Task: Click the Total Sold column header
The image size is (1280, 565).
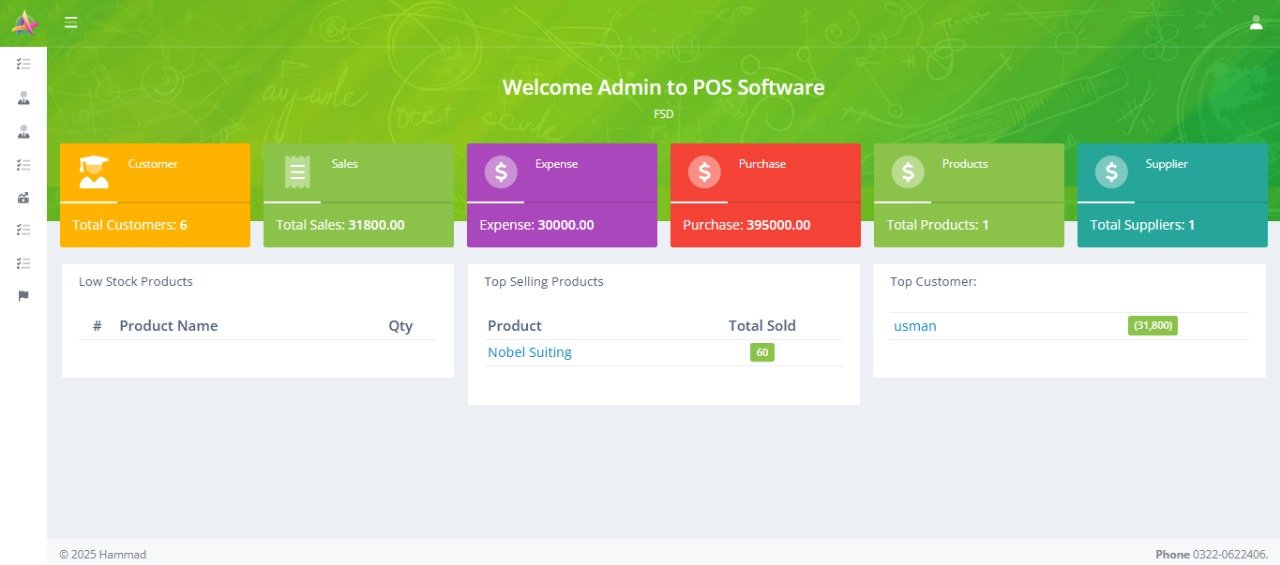Action: (x=762, y=326)
